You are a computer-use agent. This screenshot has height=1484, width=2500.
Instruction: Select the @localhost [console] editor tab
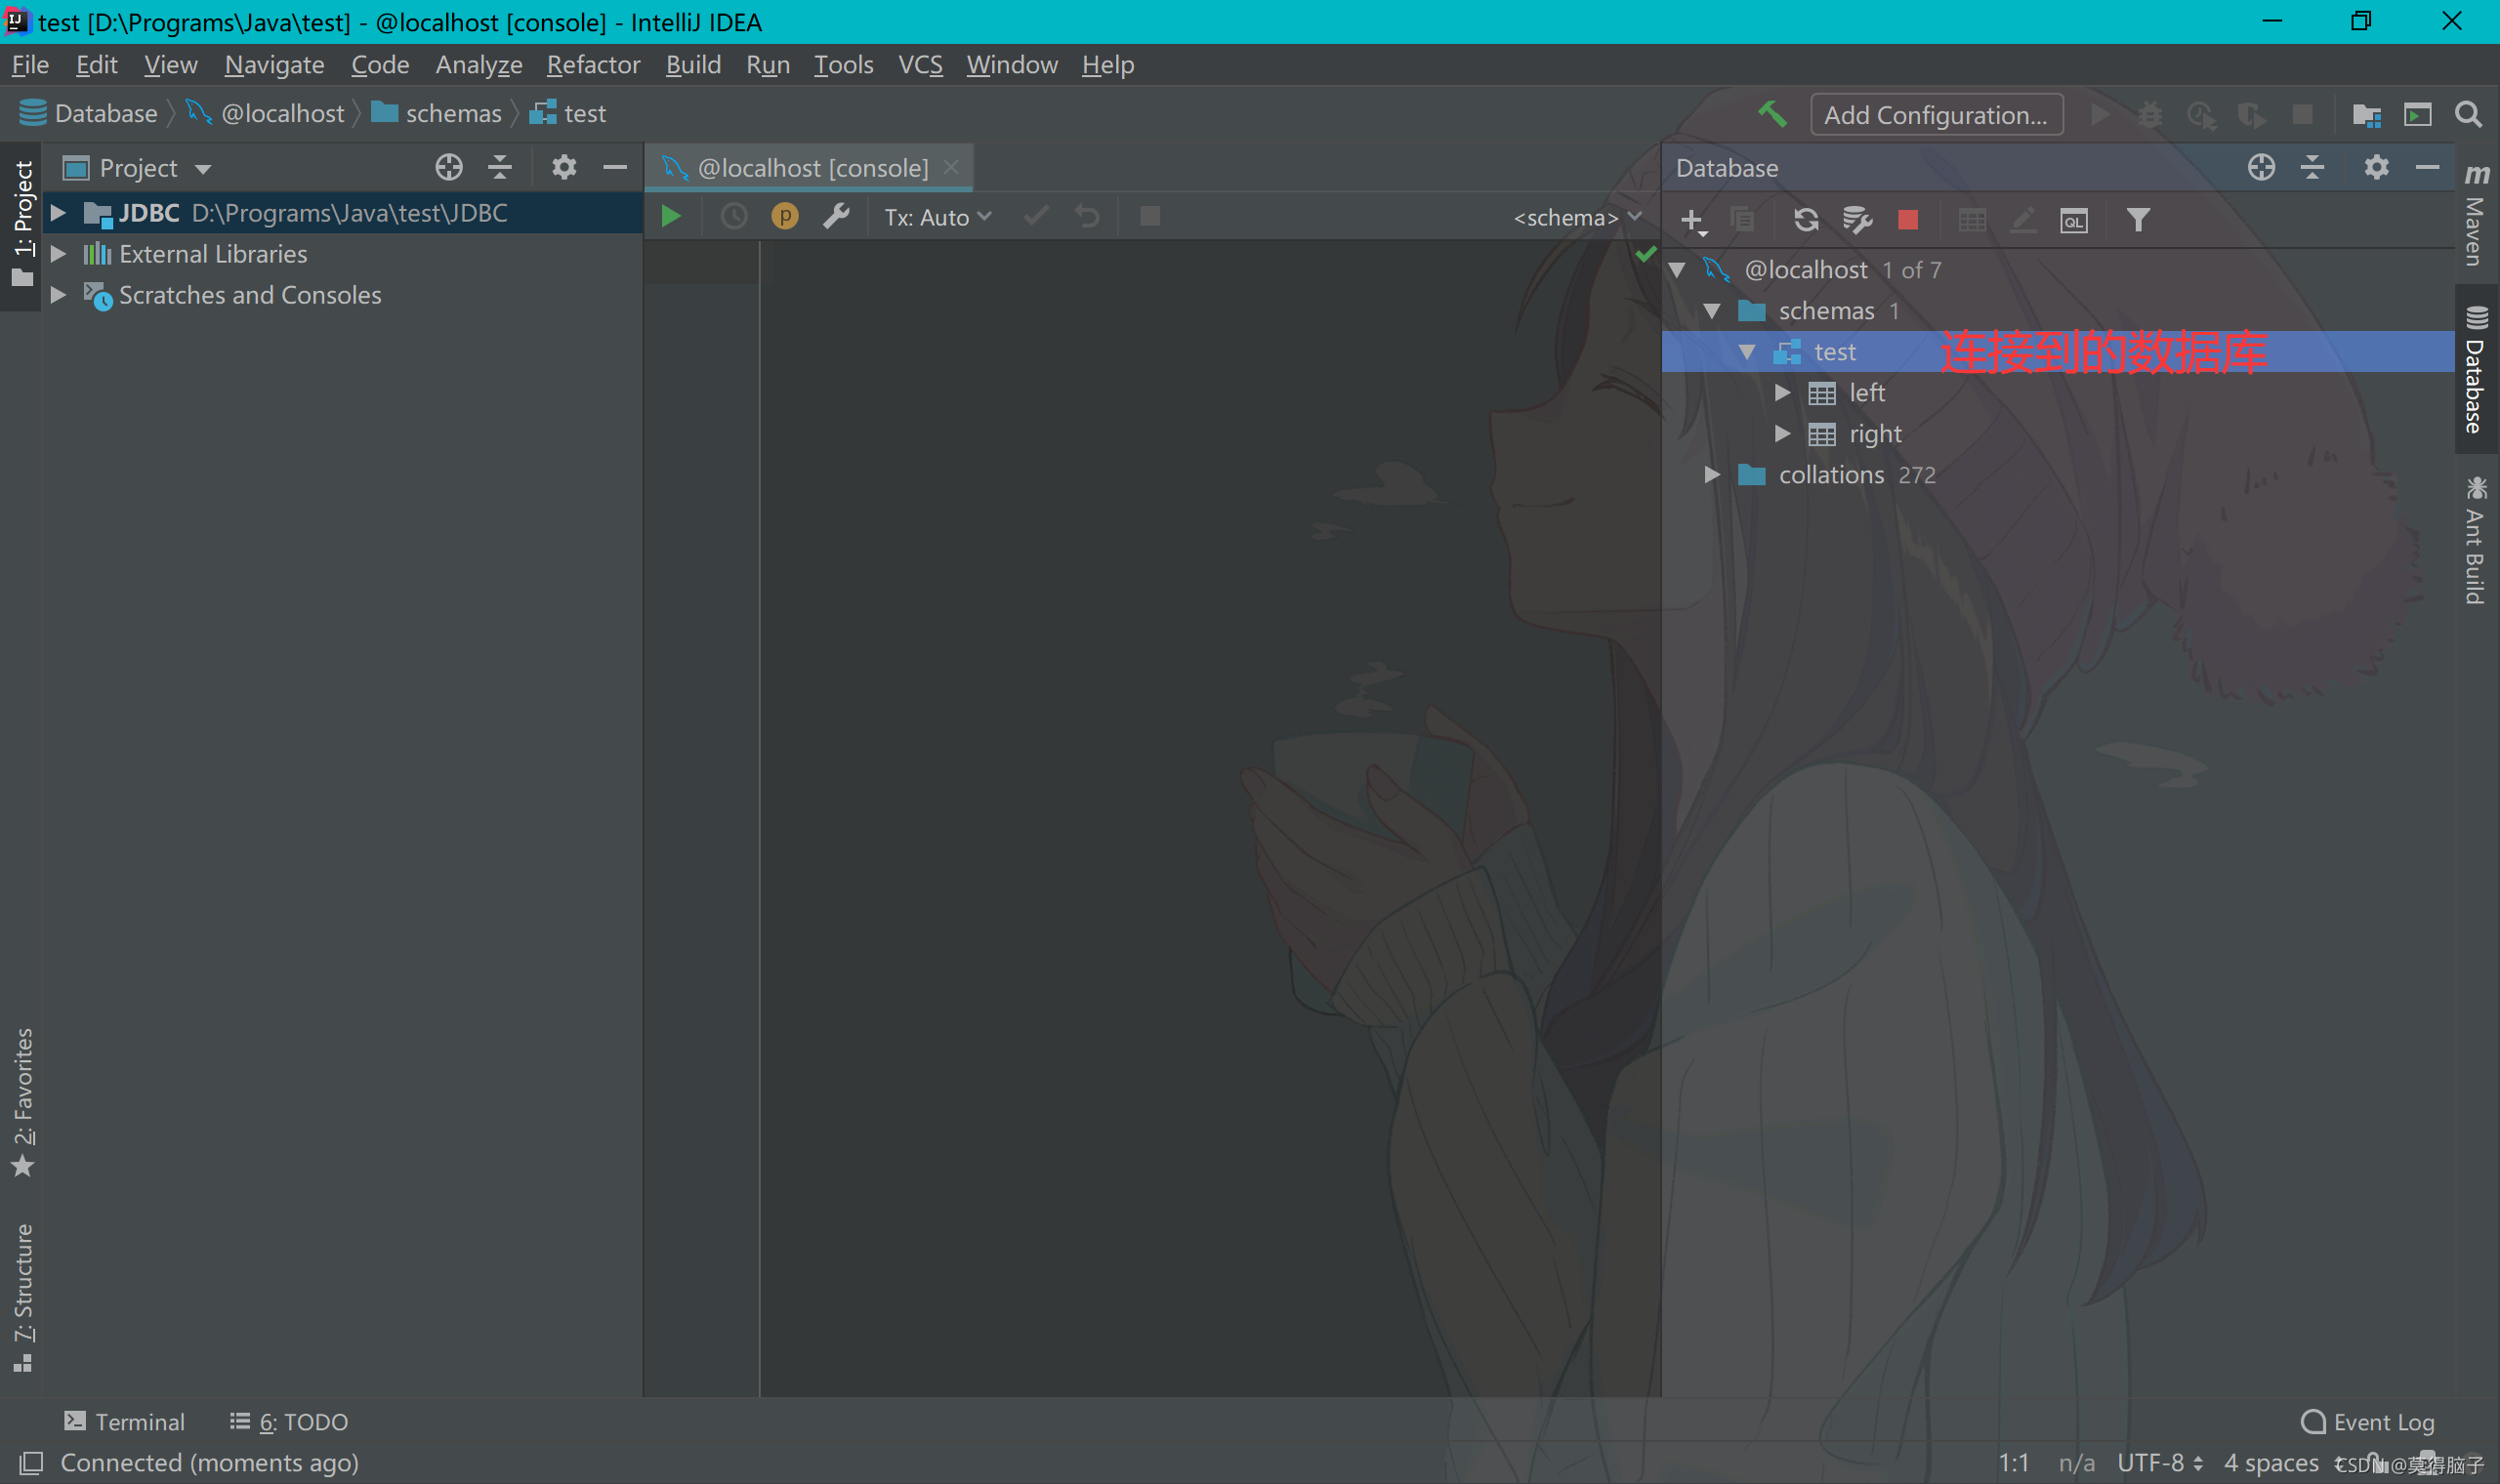(x=810, y=168)
